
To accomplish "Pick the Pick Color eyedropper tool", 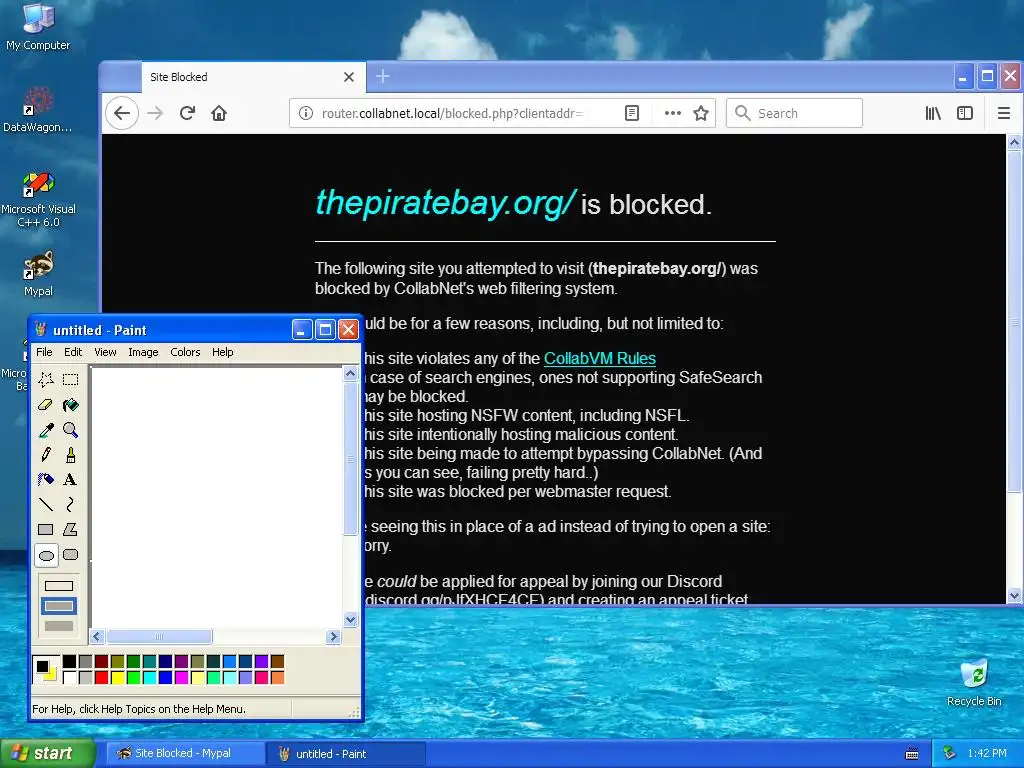I will 46,430.
